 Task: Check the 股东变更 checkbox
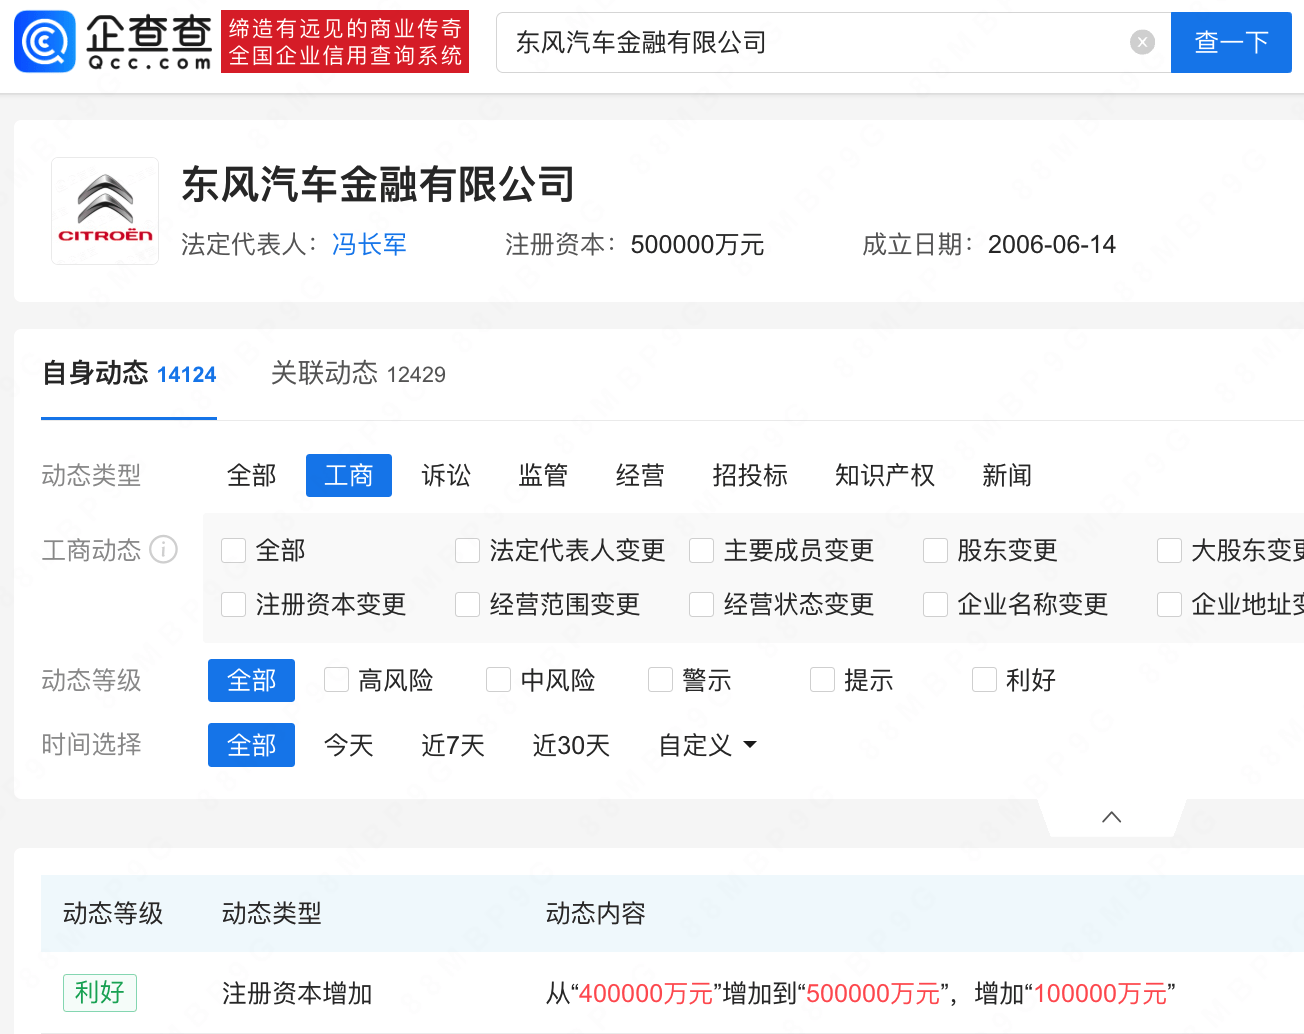pos(935,550)
